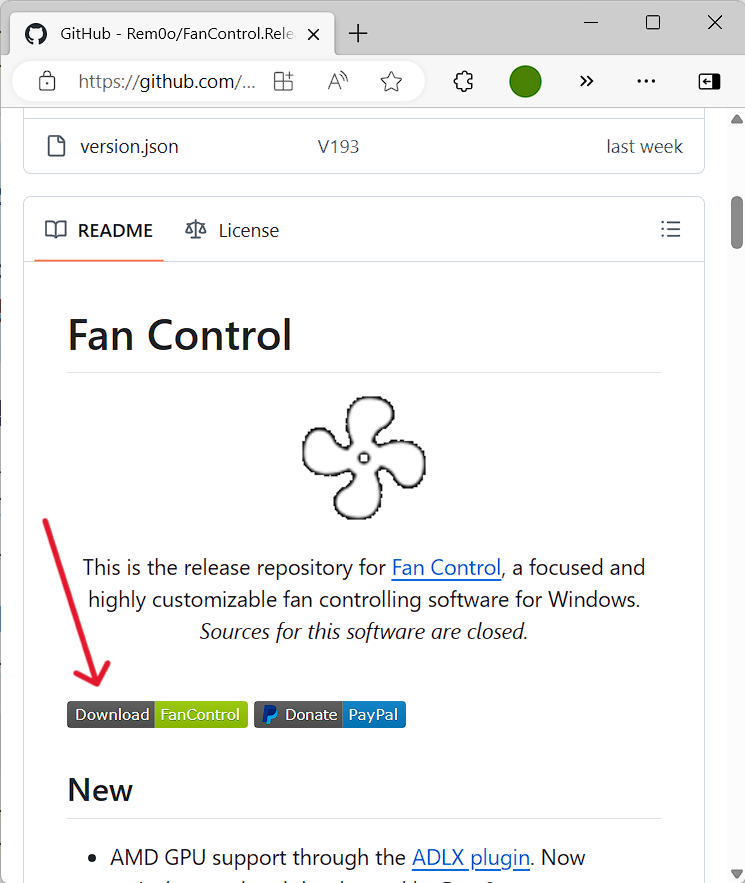
Task: Add this page to favorites star
Action: point(391,82)
